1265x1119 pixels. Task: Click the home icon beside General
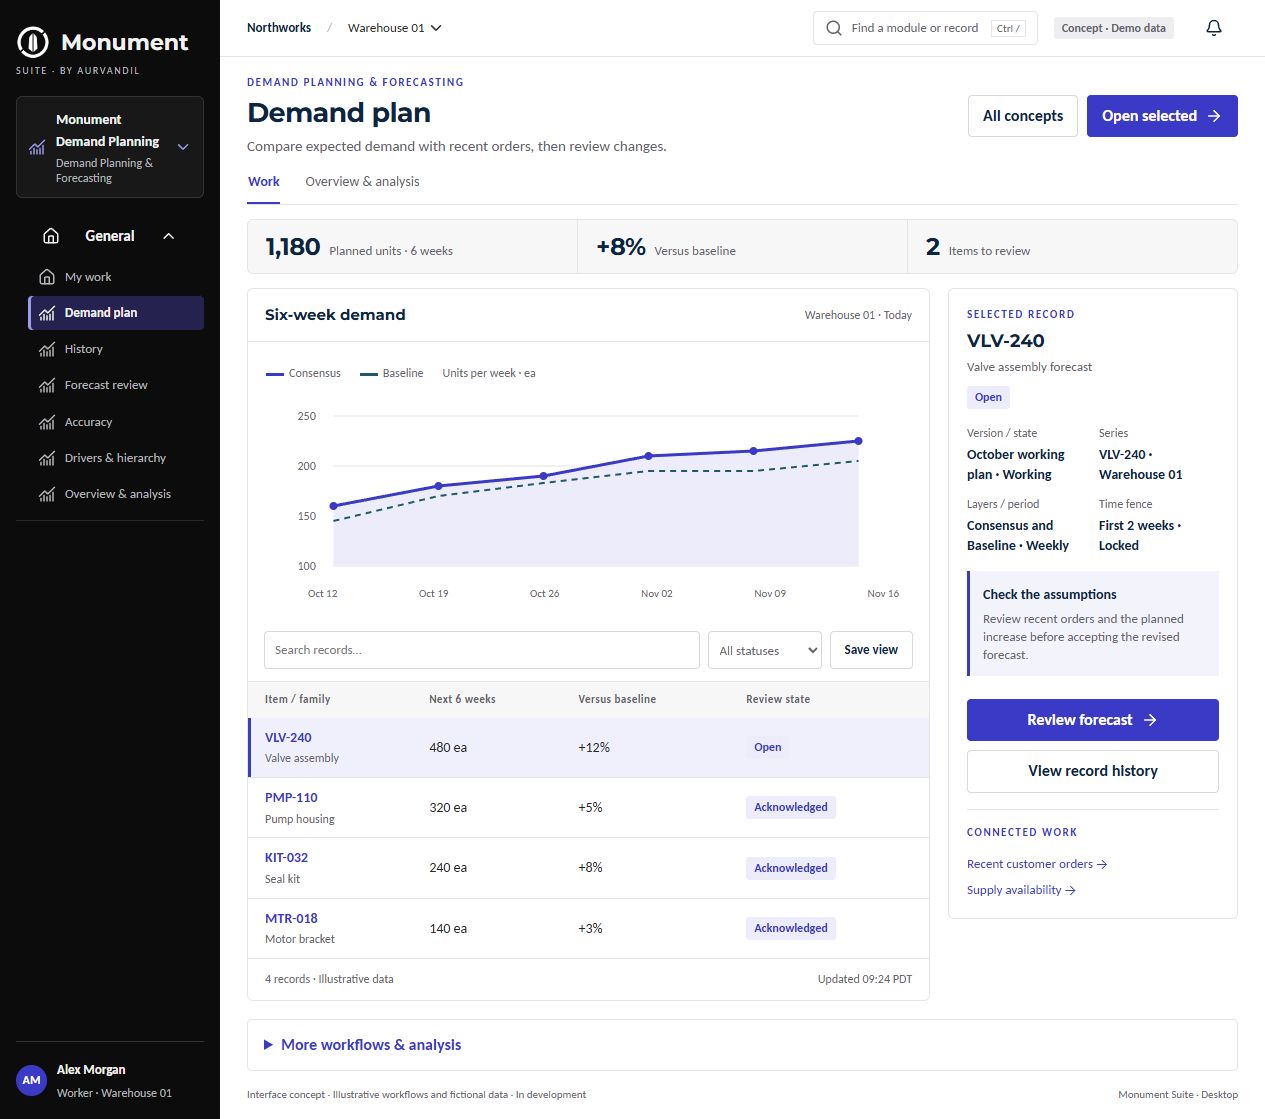[51, 236]
